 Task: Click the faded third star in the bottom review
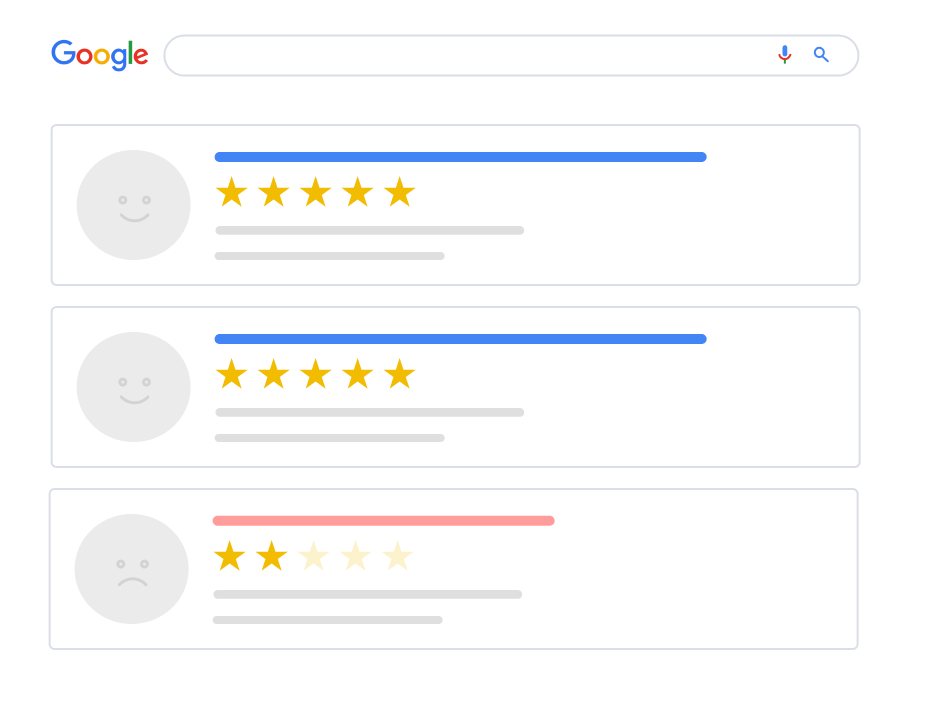[x=313, y=557]
